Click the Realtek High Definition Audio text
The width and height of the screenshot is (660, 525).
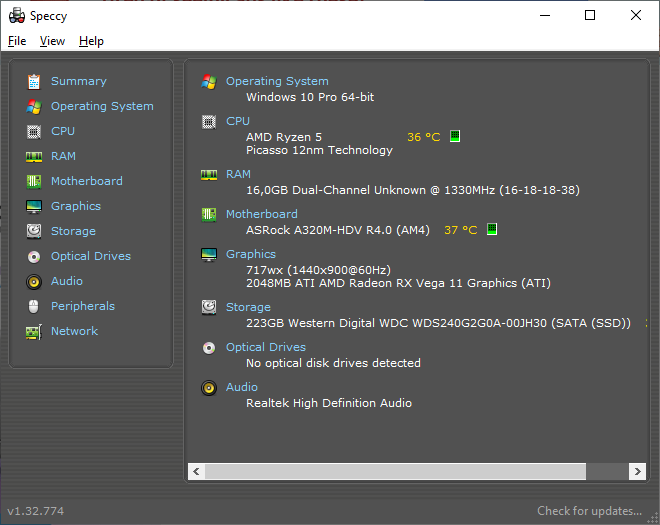329,403
